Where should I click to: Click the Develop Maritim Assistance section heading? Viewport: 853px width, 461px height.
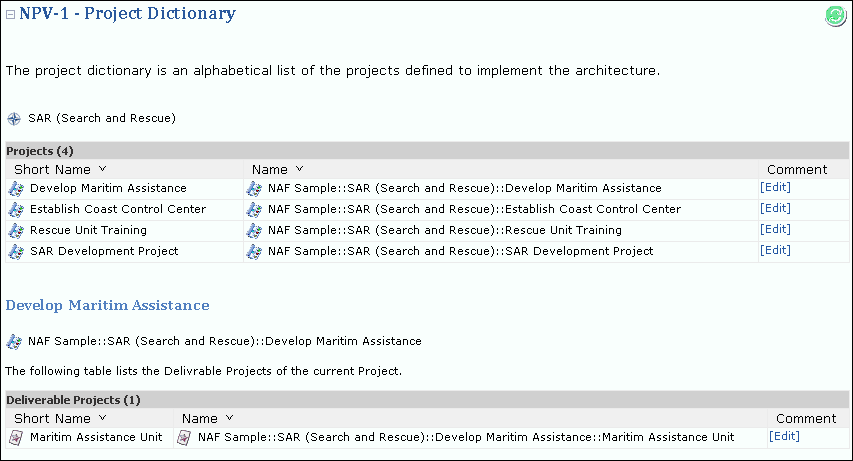108,305
